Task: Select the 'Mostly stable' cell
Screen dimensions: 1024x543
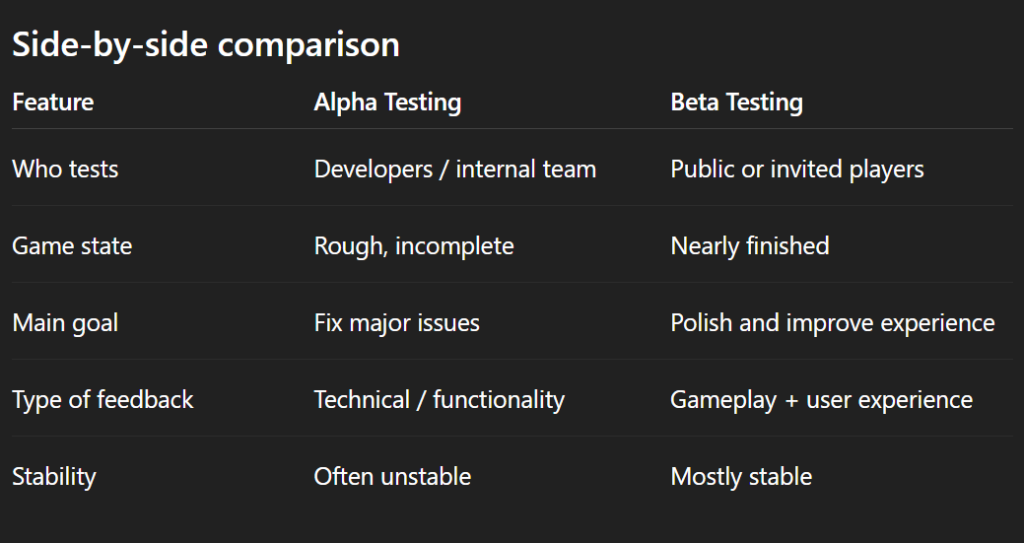Action: (x=741, y=477)
